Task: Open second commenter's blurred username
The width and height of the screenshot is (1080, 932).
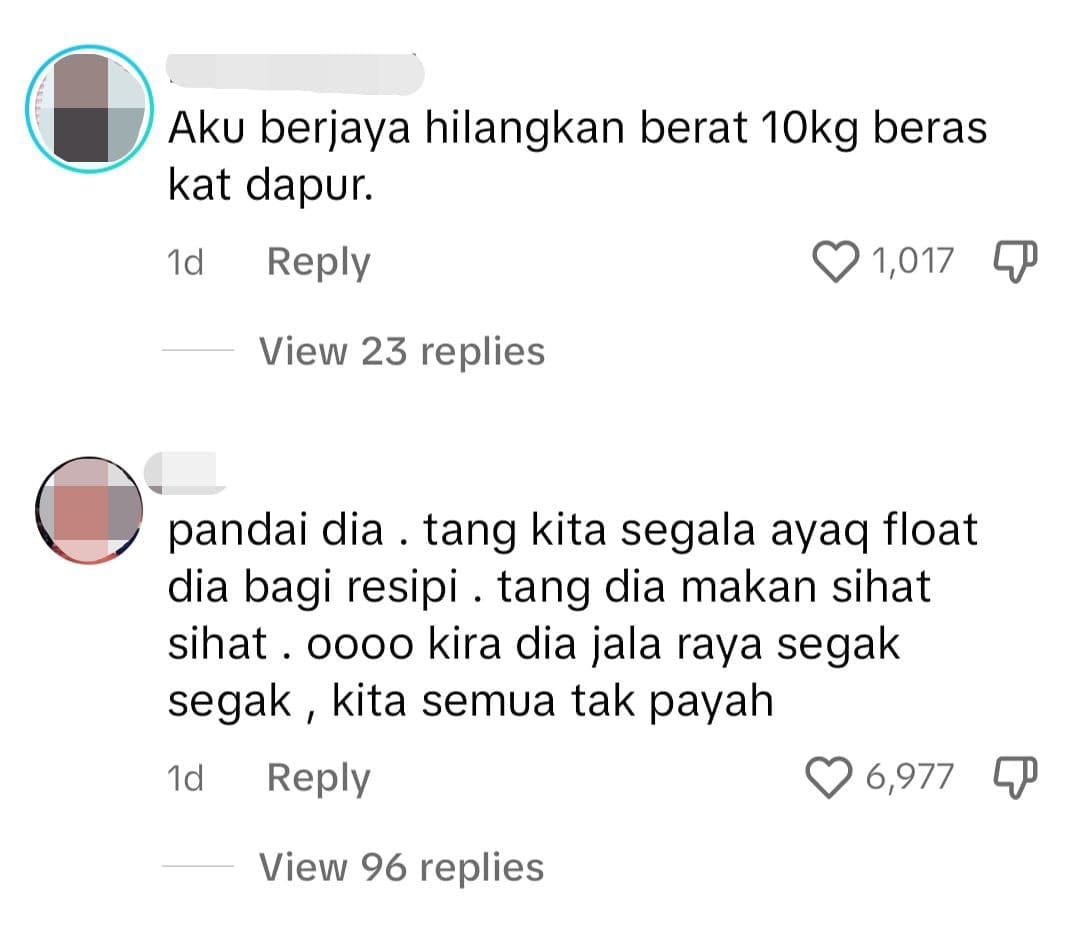Action: click(186, 473)
